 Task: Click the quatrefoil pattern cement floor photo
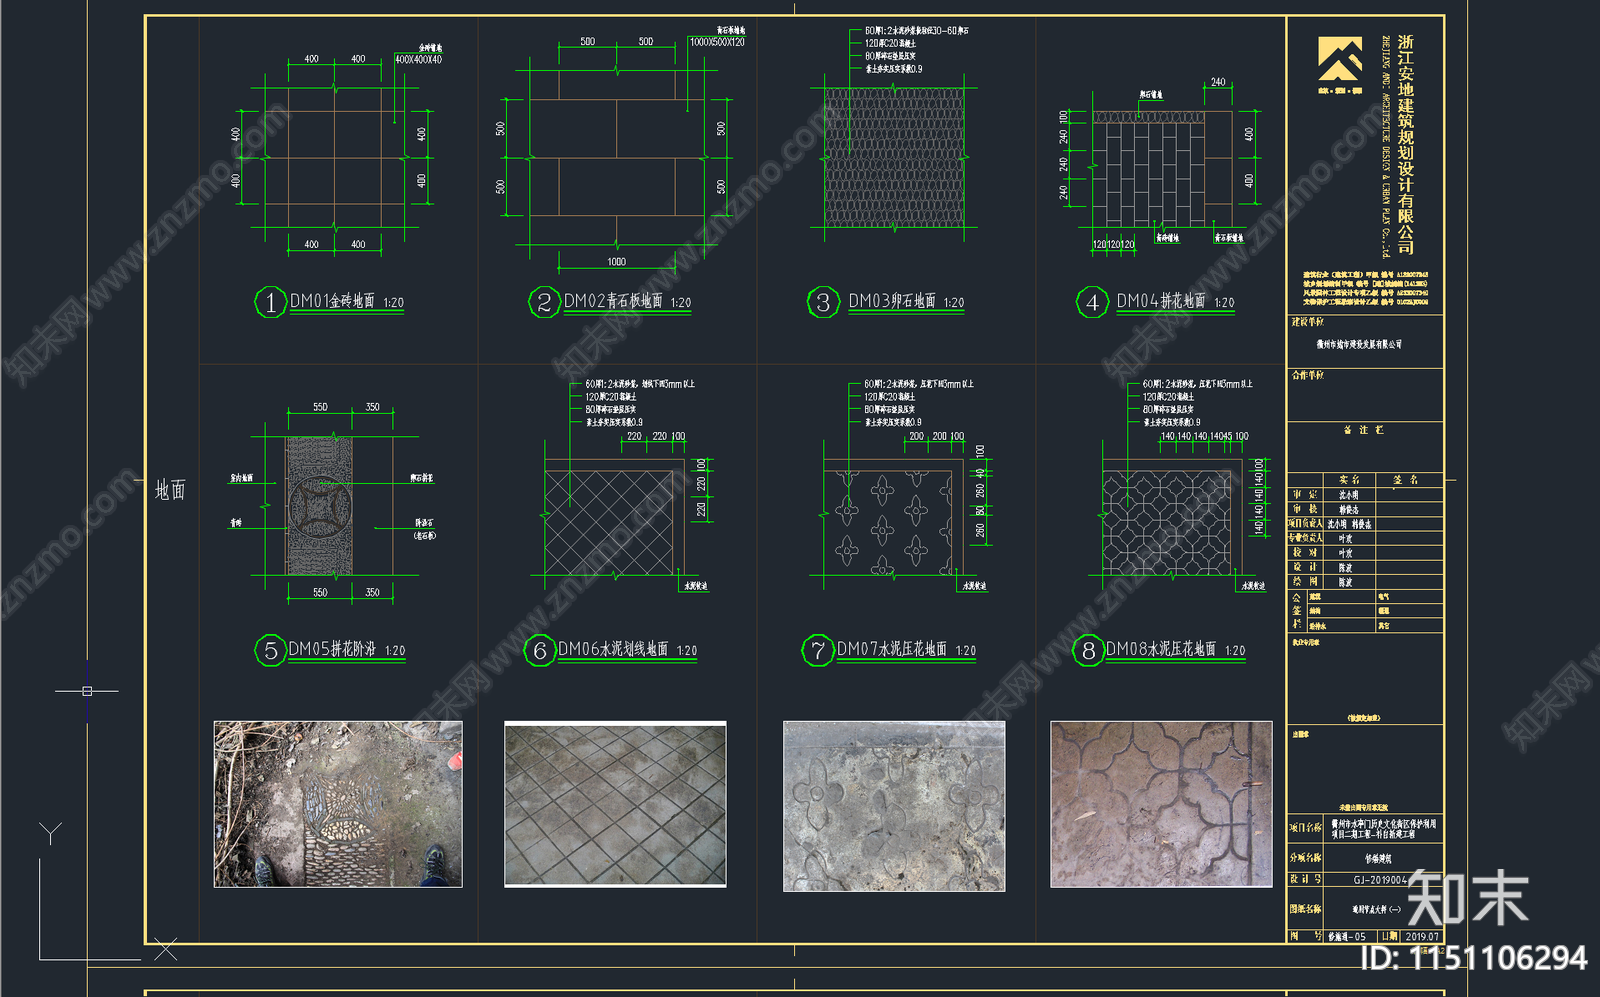pos(1161,804)
